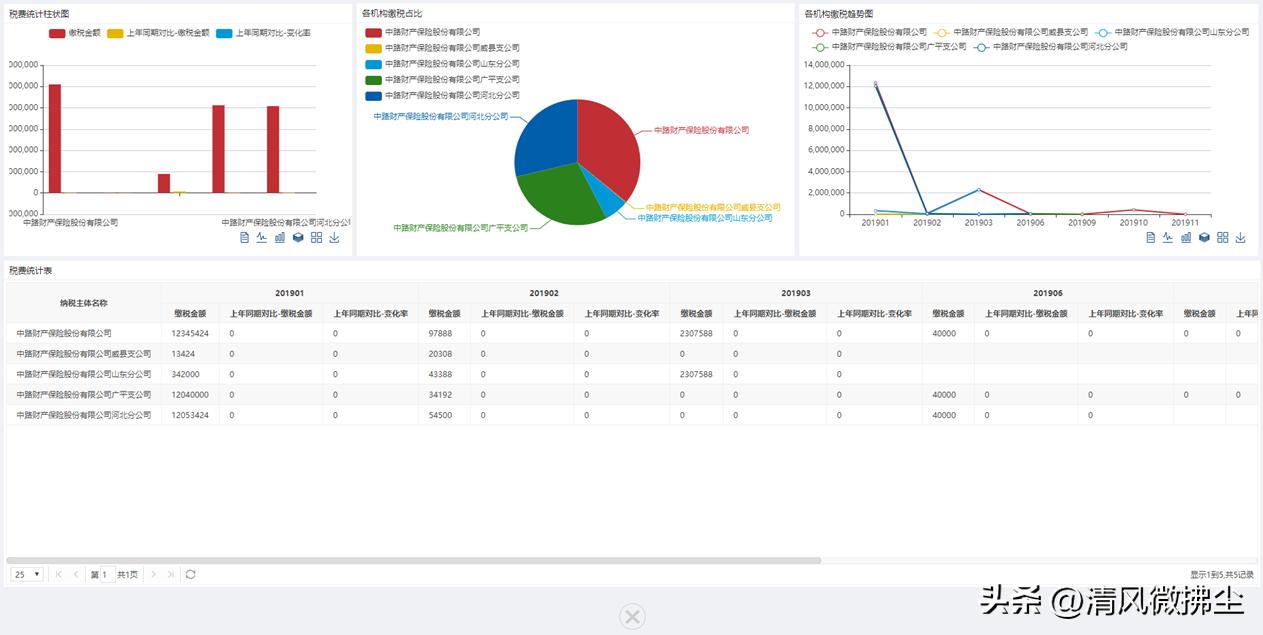This screenshot has width=1263, height=635.
Task: Go to the last table page
Action: (x=170, y=574)
